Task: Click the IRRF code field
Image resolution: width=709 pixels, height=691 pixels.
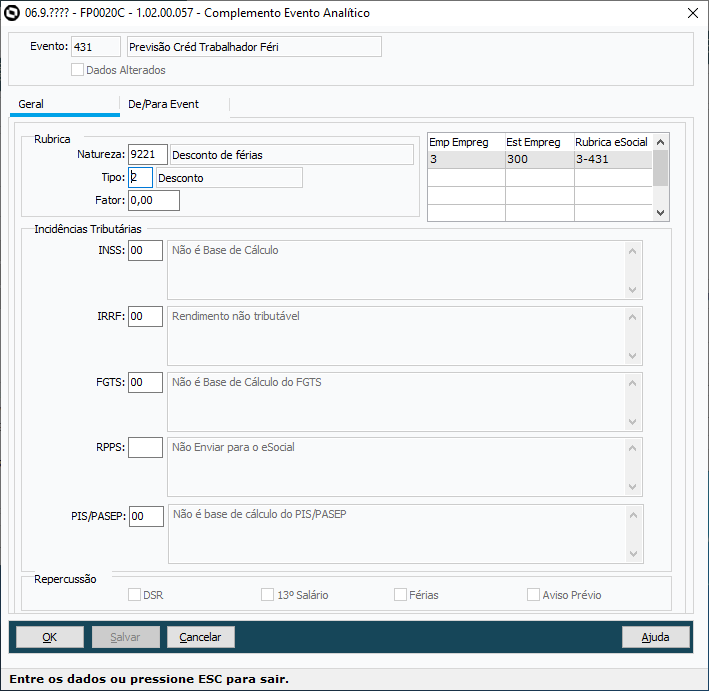Action: tap(145, 317)
